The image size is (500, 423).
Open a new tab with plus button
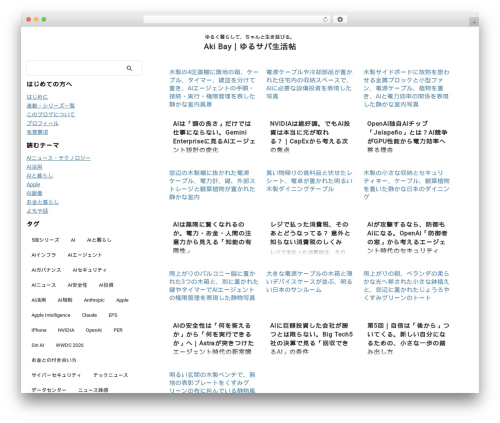474,22
